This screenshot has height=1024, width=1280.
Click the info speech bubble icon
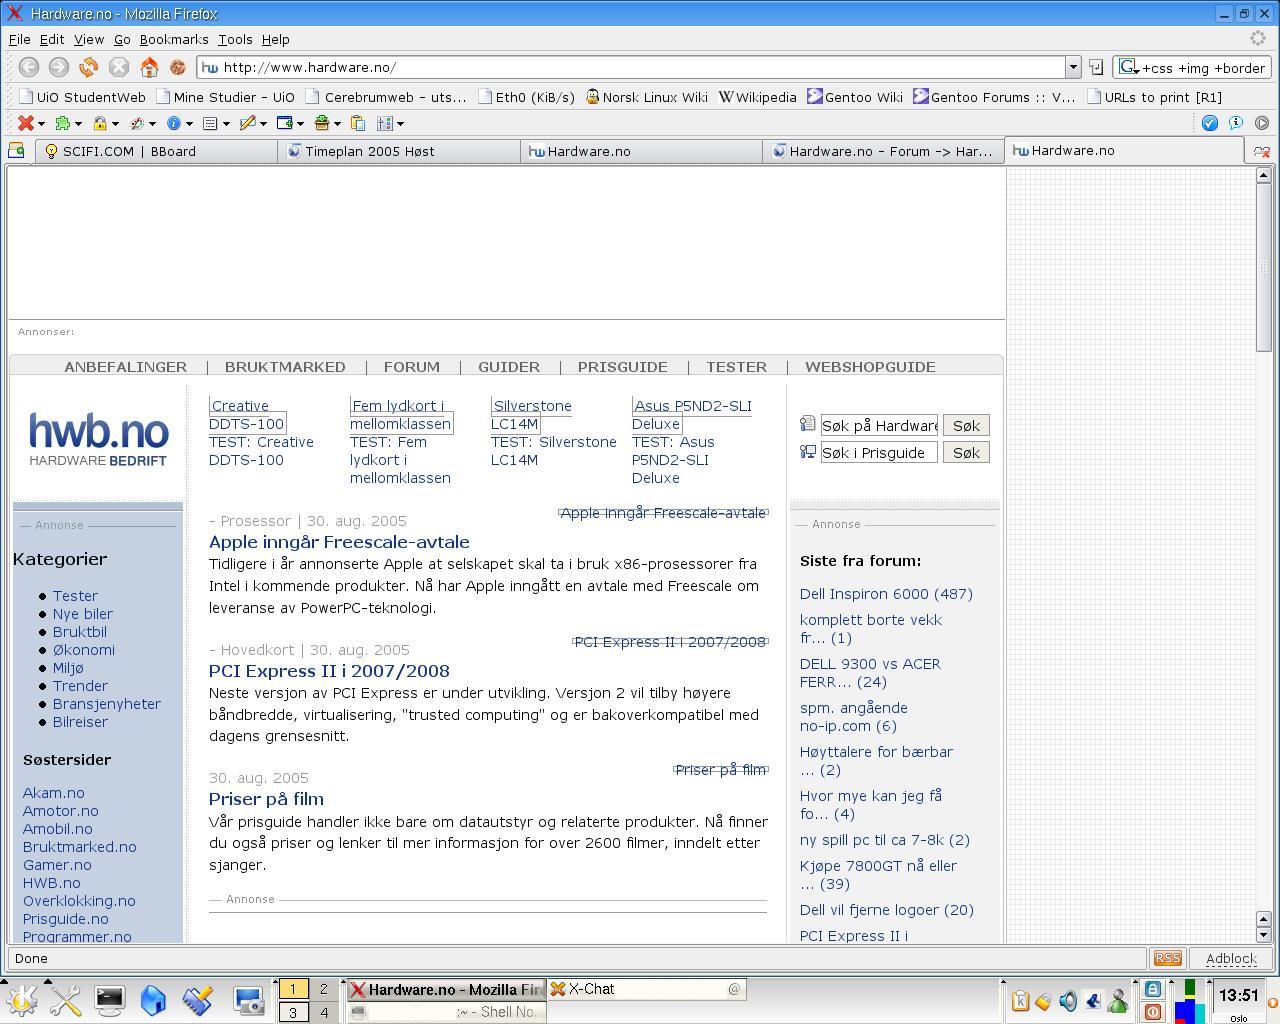pyautogui.click(x=1236, y=123)
